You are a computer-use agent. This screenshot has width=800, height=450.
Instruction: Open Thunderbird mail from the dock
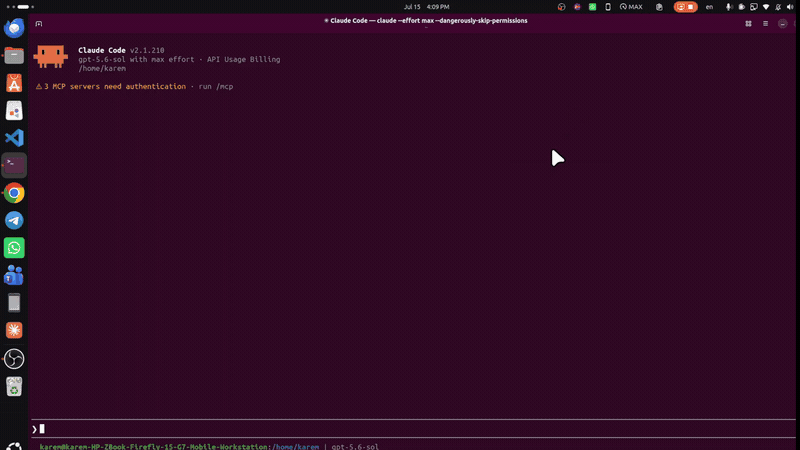(14, 28)
